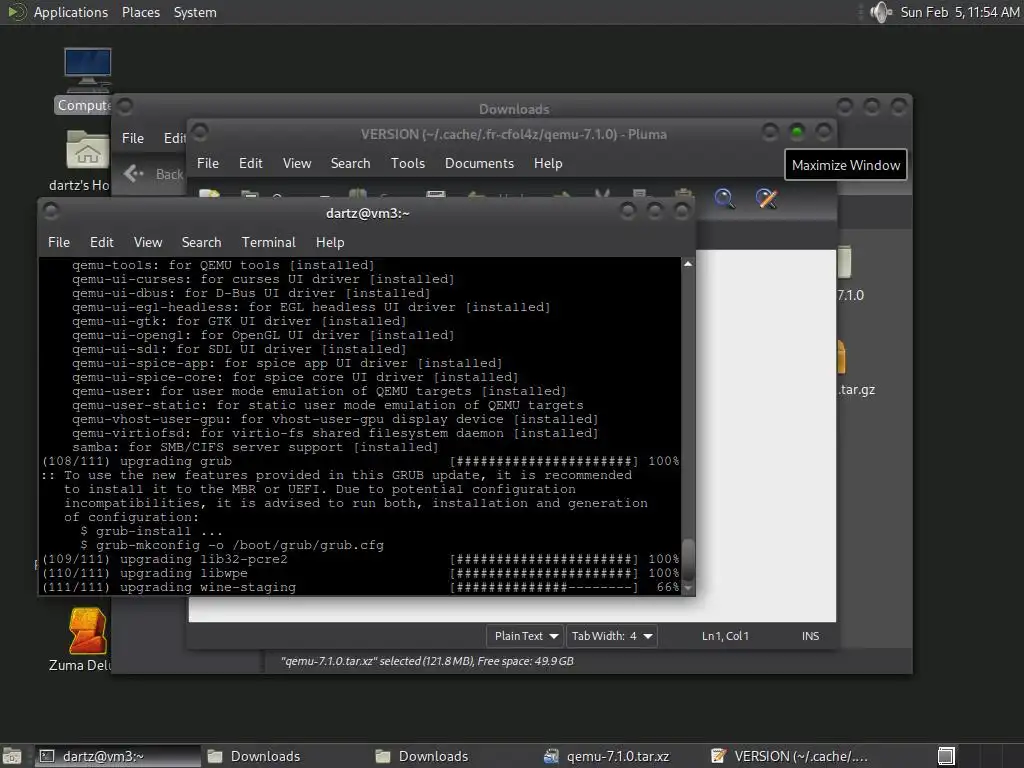Open the Edit menu in terminal window

pos(101,242)
